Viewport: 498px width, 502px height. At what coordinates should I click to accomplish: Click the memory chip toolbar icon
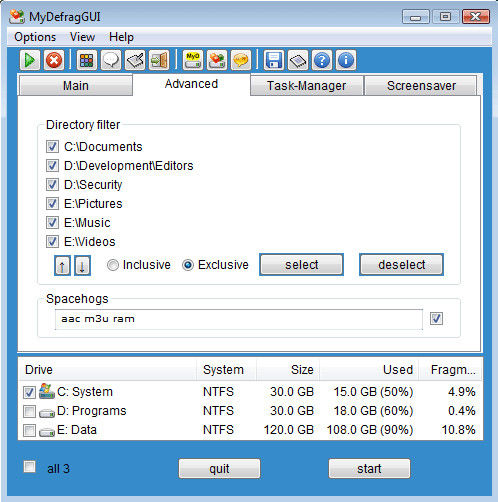click(x=298, y=60)
